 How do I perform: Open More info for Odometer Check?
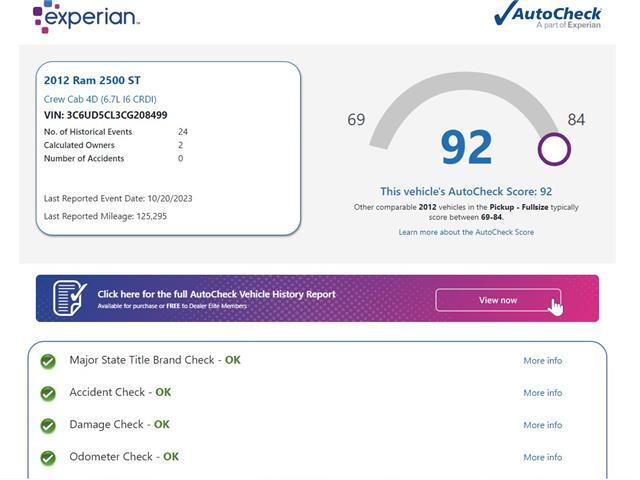coord(542,457)
